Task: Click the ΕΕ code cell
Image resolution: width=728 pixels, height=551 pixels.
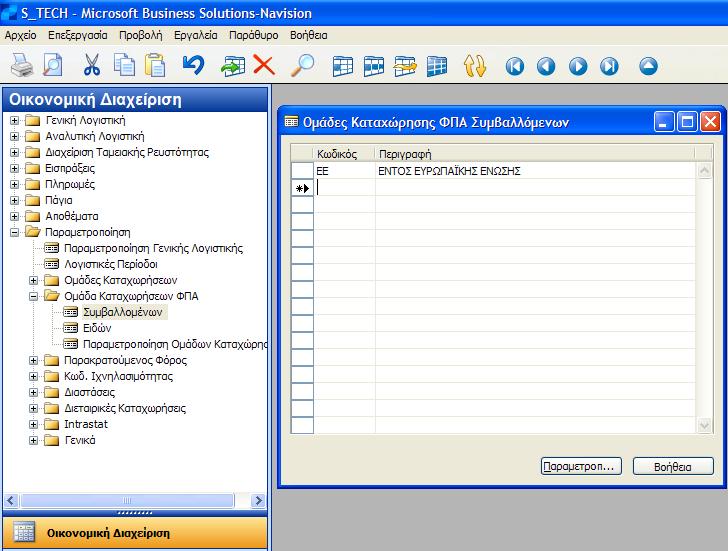Action: [344, 171]
